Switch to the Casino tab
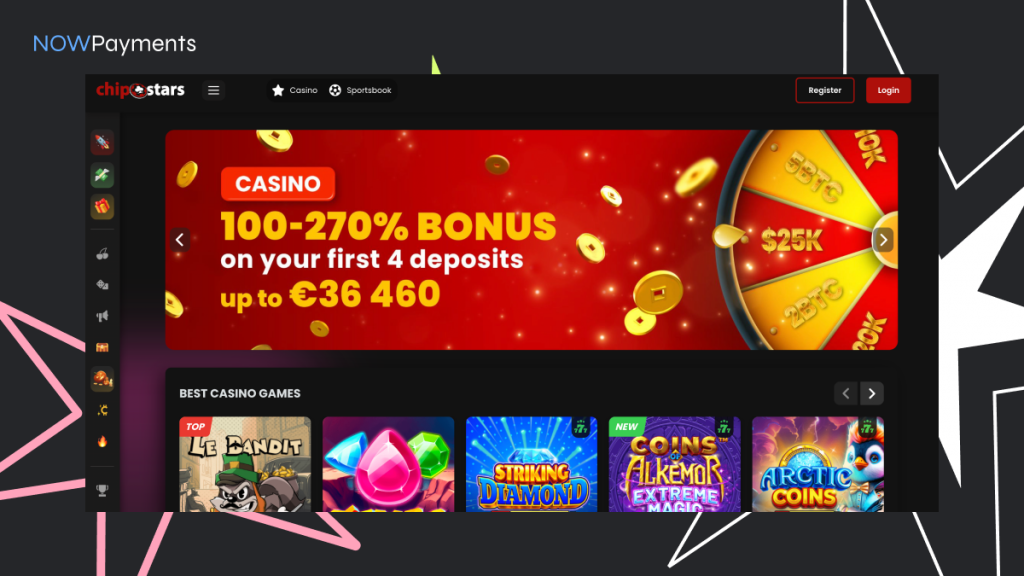This screenshot has width=1024, height=576. click(x=295, y=90)
